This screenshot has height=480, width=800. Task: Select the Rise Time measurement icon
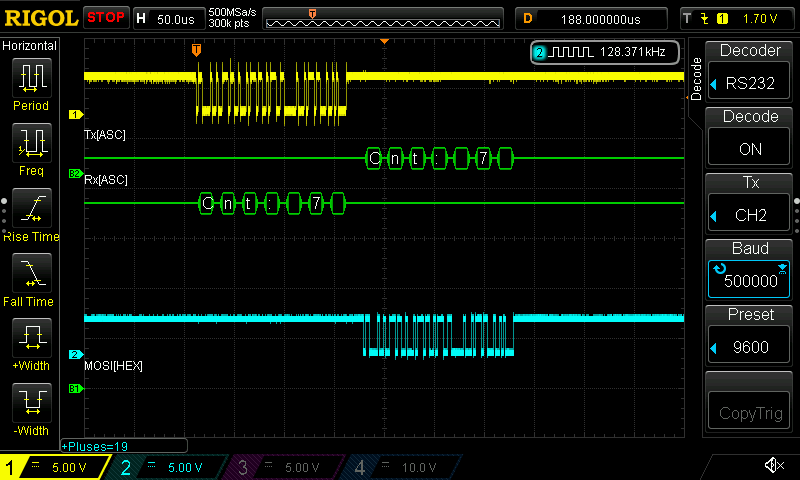pos(30,208)
